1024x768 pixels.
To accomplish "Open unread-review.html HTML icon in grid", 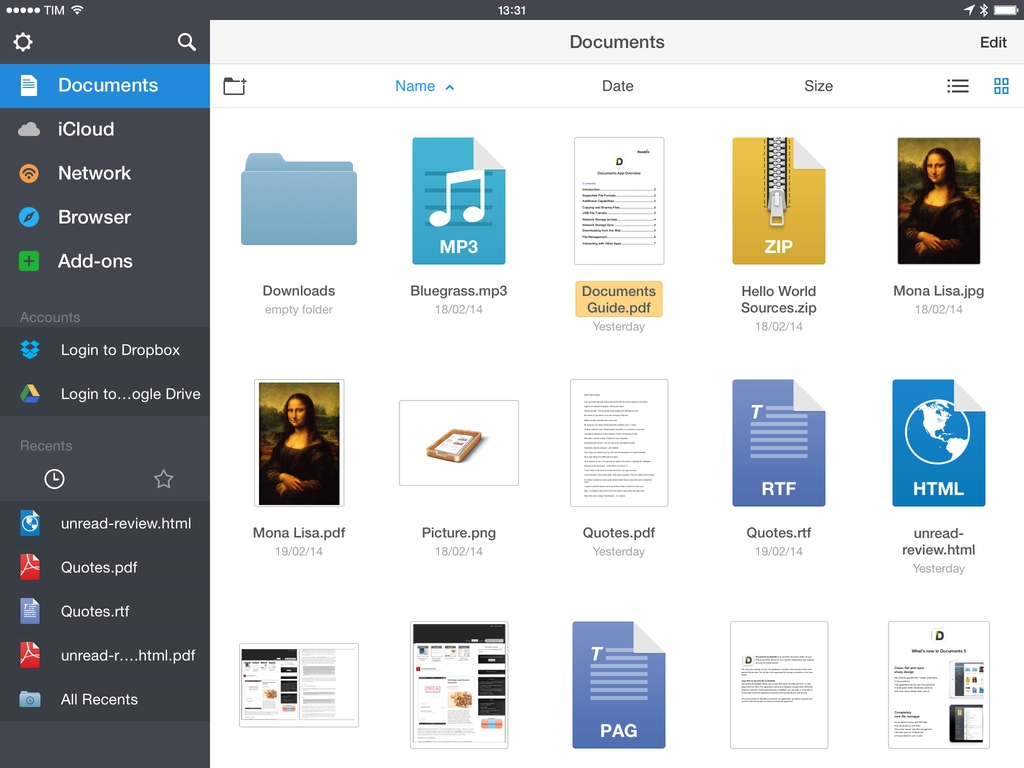I will click(938, 443).
